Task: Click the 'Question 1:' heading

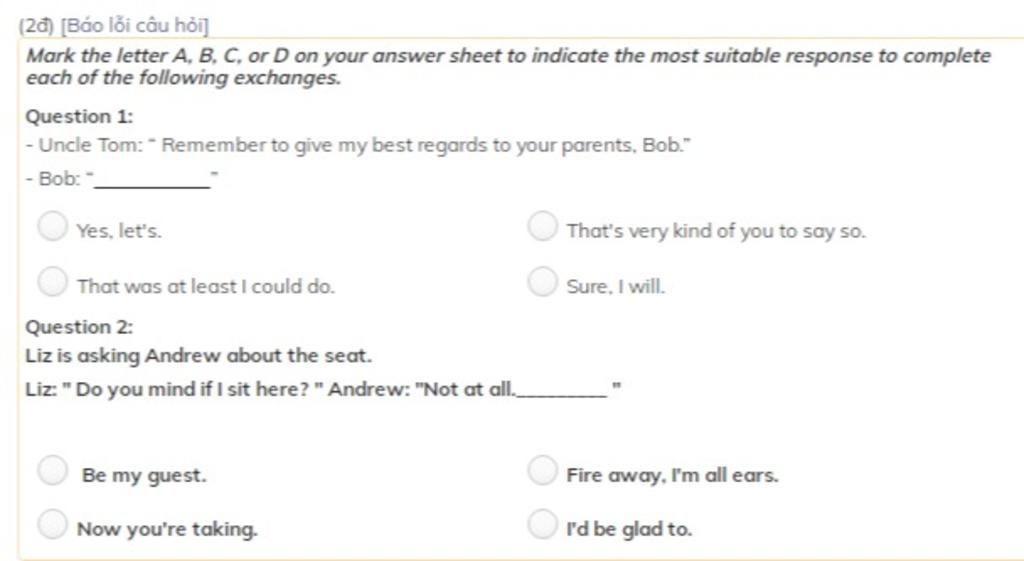Action: pos(79,117)
